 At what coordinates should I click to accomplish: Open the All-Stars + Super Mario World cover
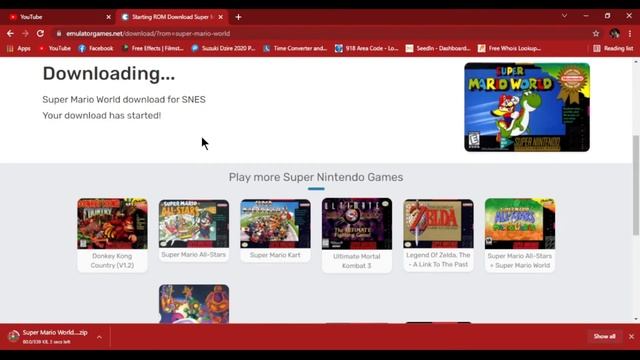point(520,224)
